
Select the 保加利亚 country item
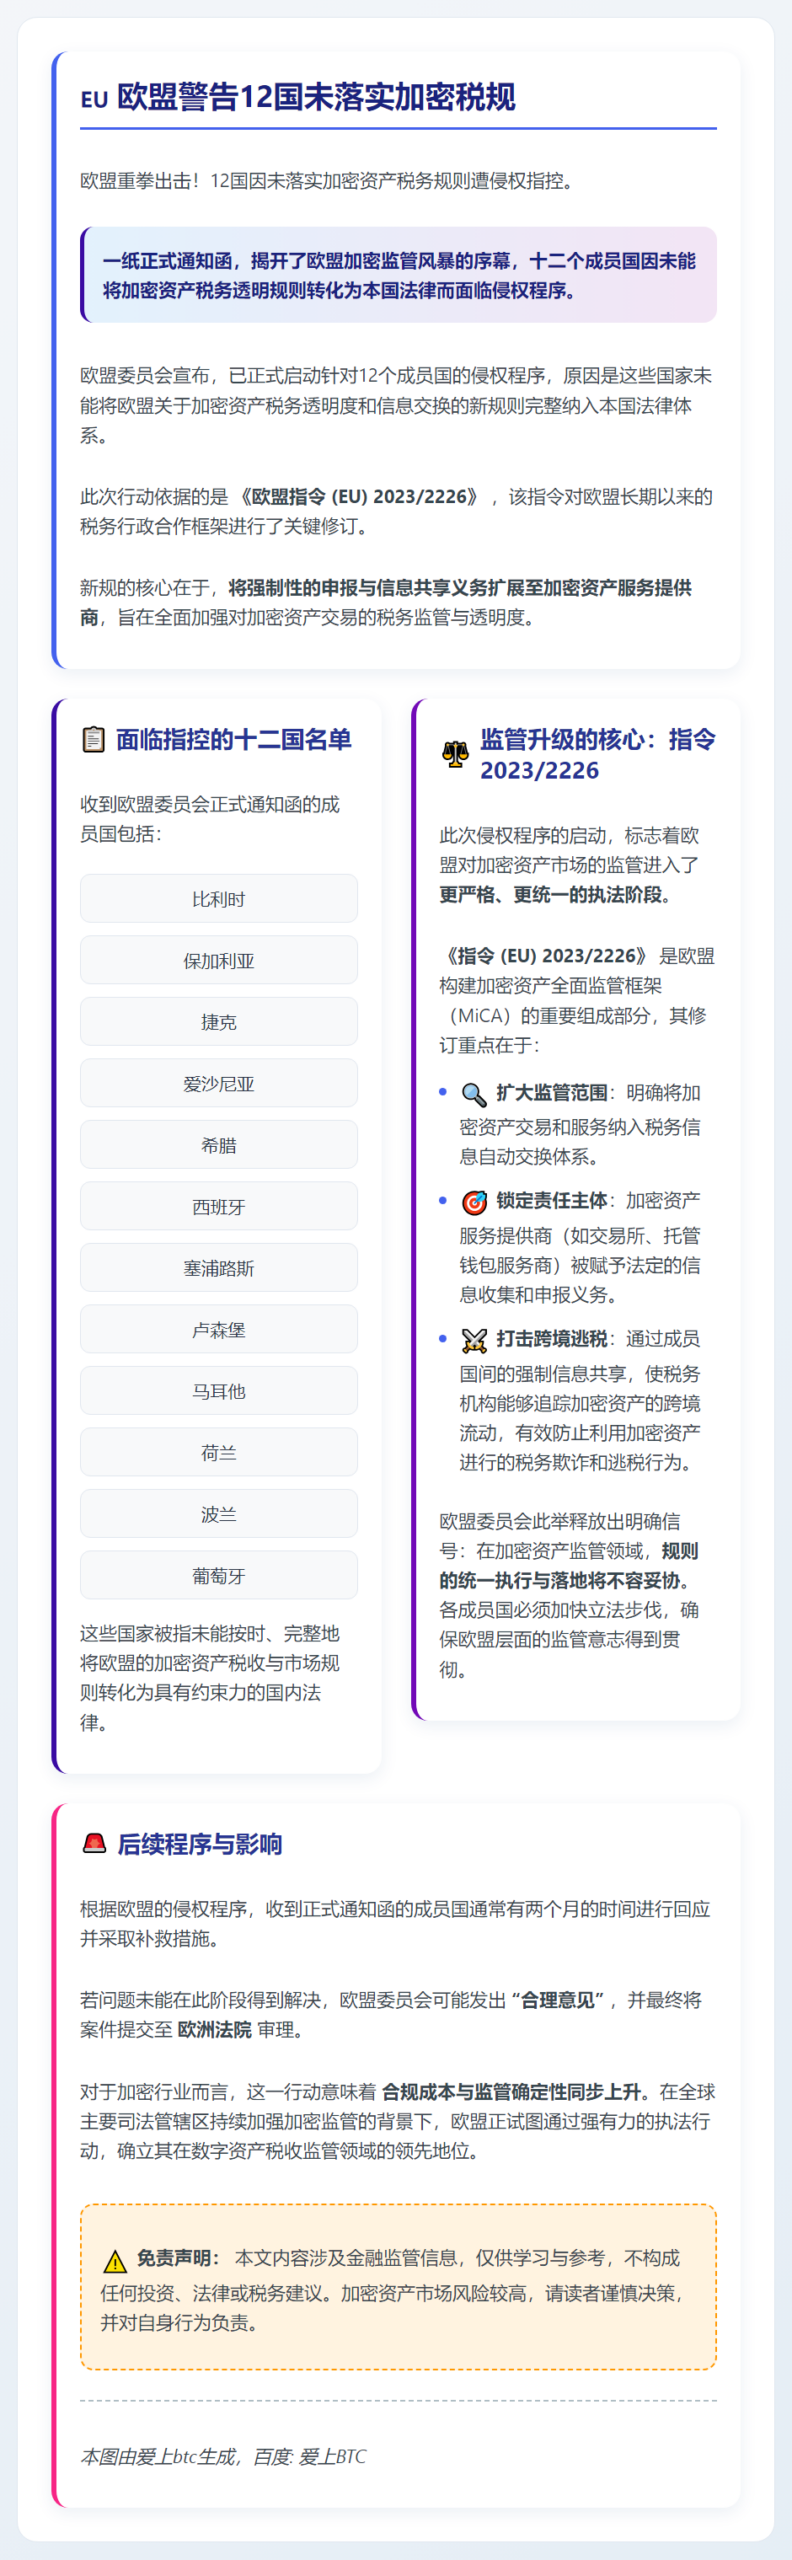tap(219, 960)
